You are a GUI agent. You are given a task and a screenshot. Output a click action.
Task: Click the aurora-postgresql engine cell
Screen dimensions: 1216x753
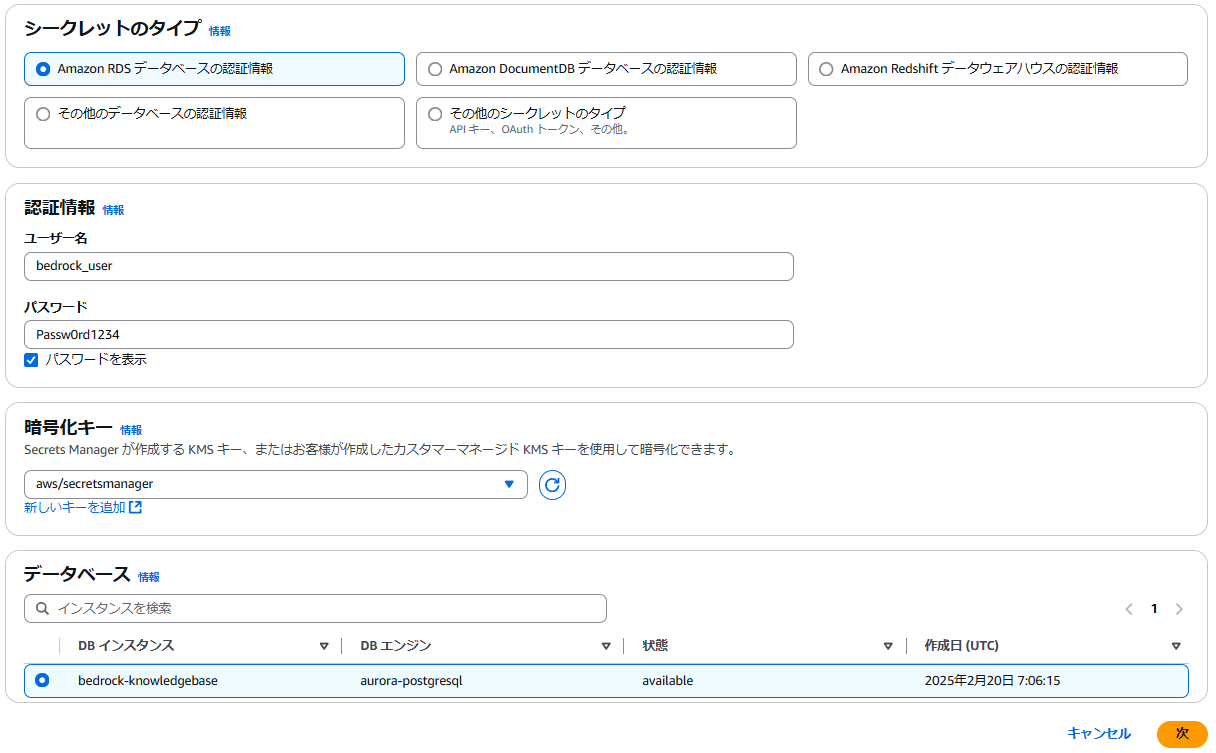pos(411,681)
